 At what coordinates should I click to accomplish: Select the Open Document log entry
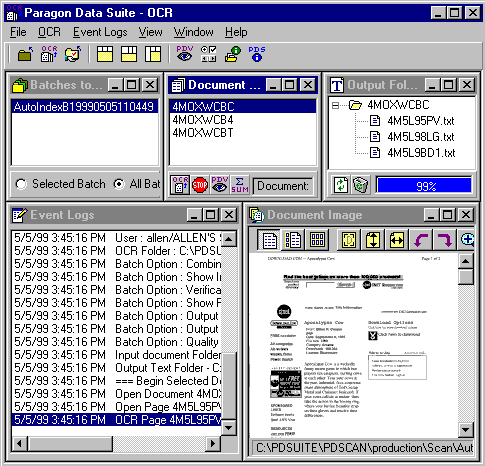(x=117, y=394)
